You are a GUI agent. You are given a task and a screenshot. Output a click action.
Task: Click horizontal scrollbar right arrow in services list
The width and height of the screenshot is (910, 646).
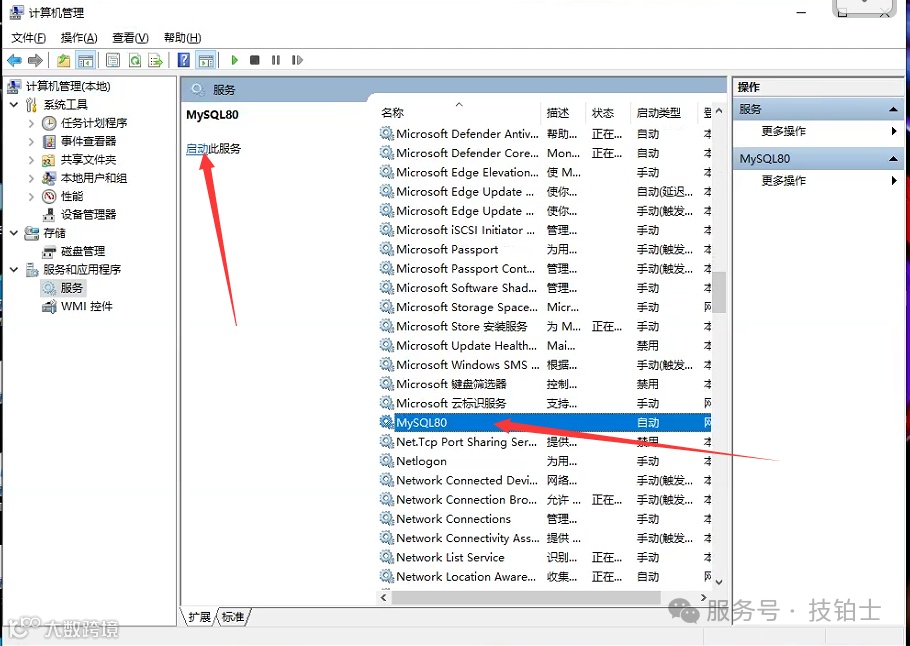[x=703, y=597]
